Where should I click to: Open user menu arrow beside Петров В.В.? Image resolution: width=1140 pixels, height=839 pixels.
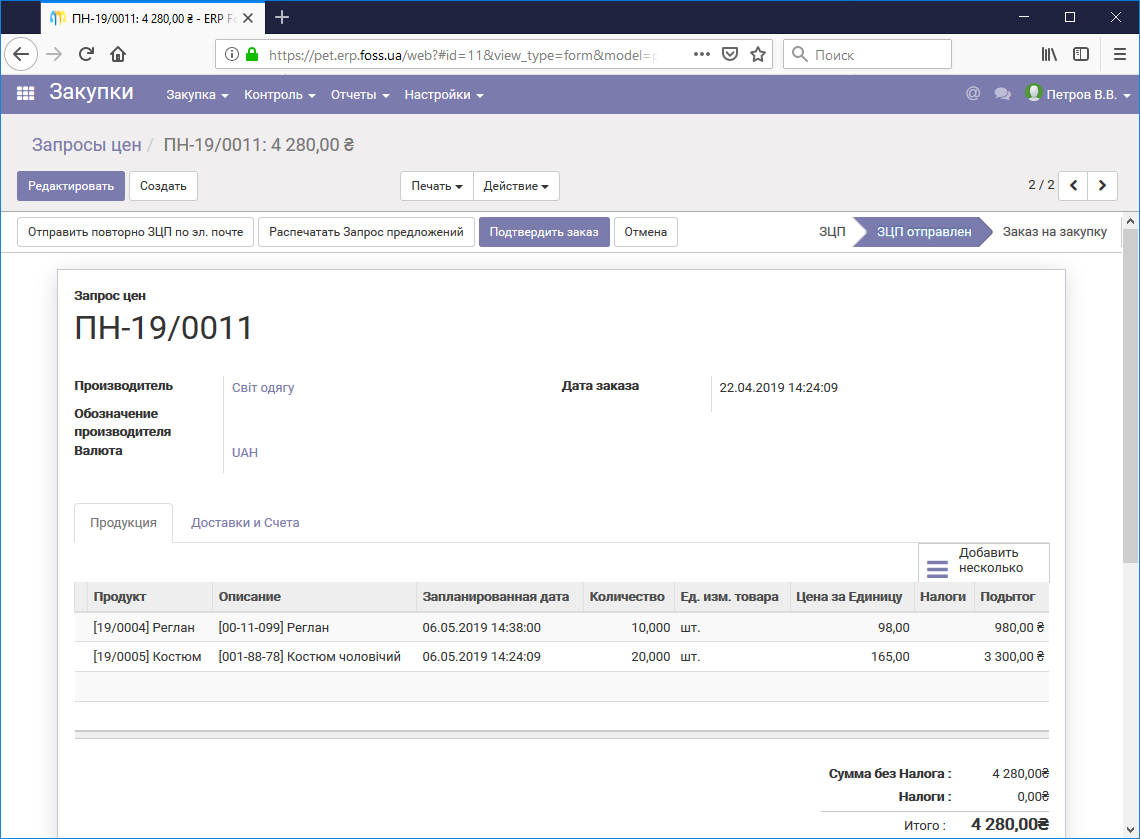click(1127, 95)
